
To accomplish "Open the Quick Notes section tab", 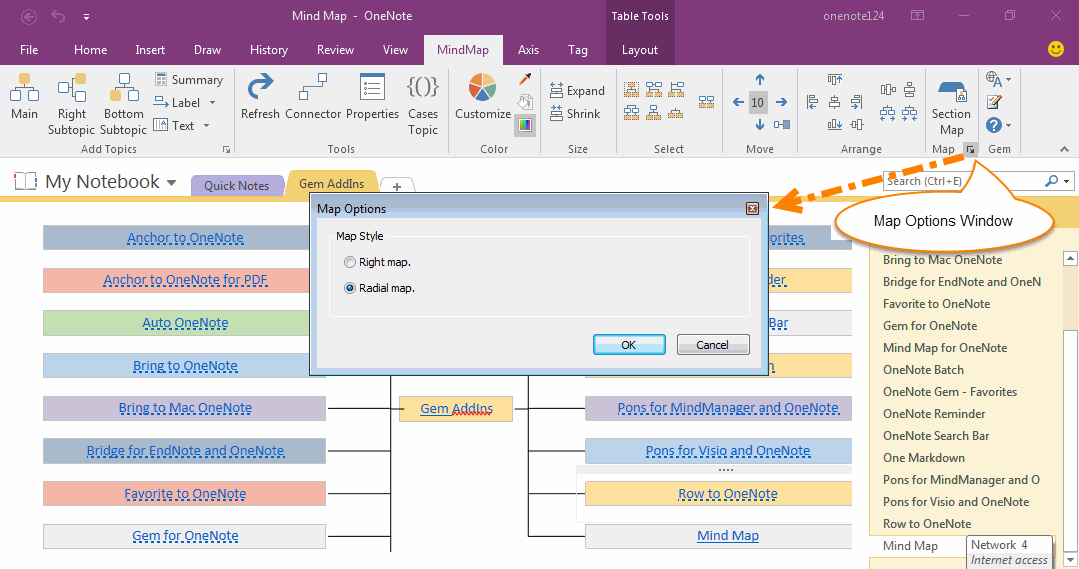I will pyautogui.click(x=236, y=185).
